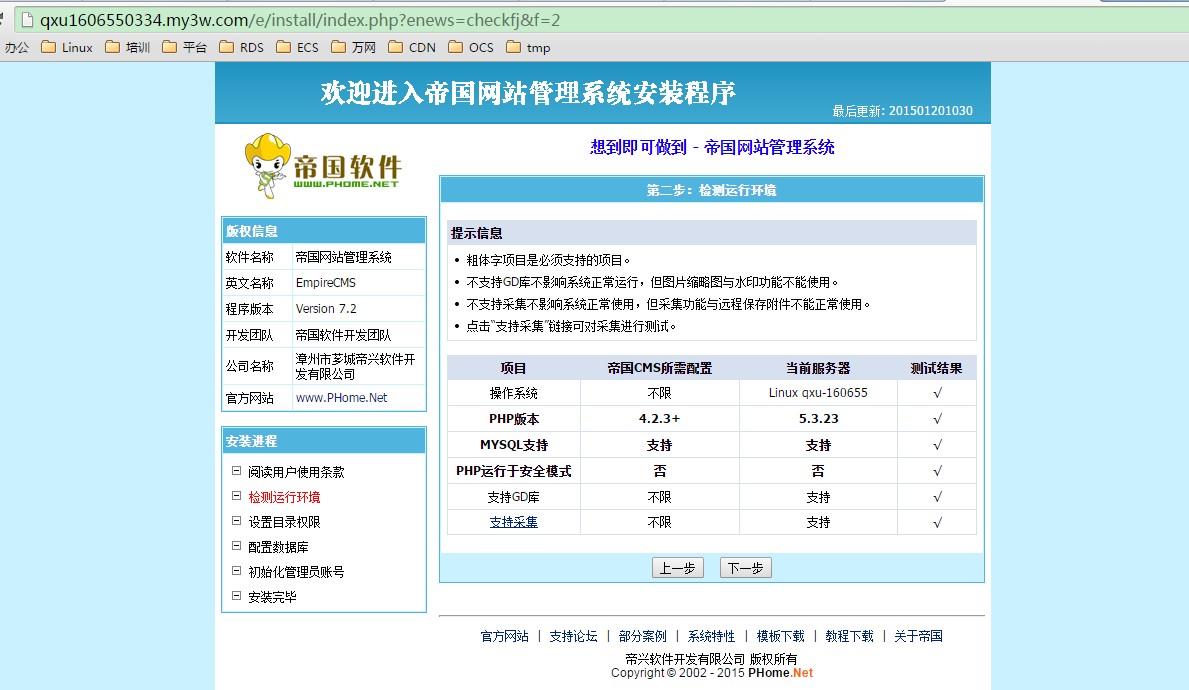The width and height of the screenshot is (1189, 690).
Task: Open the 官方网站 footer link
Action: pyautogui.click(x=504, y=636)
